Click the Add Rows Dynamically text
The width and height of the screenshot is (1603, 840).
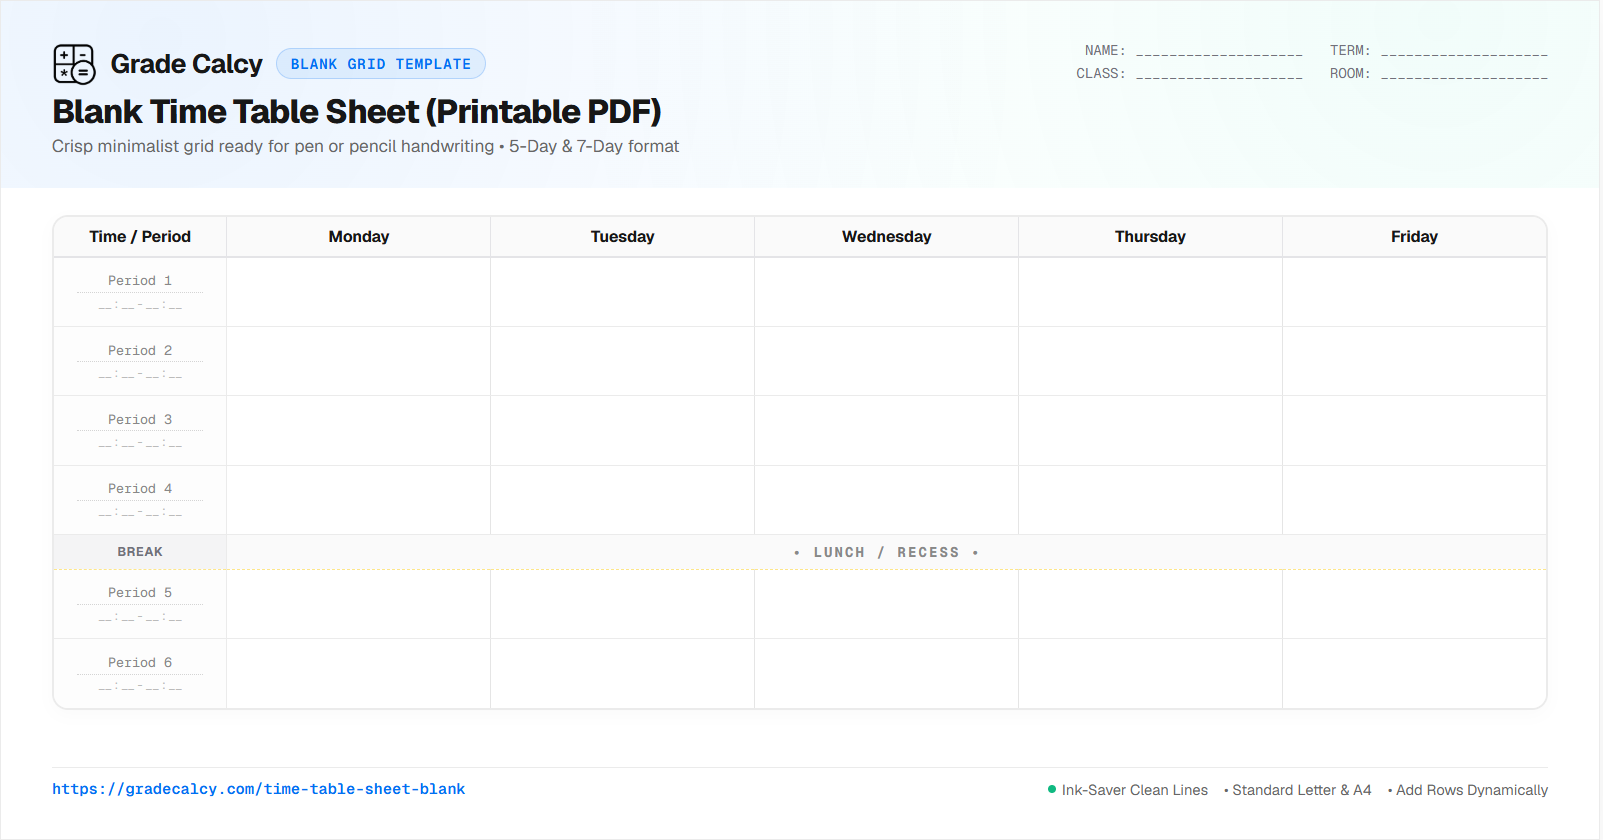point(1472,790)
